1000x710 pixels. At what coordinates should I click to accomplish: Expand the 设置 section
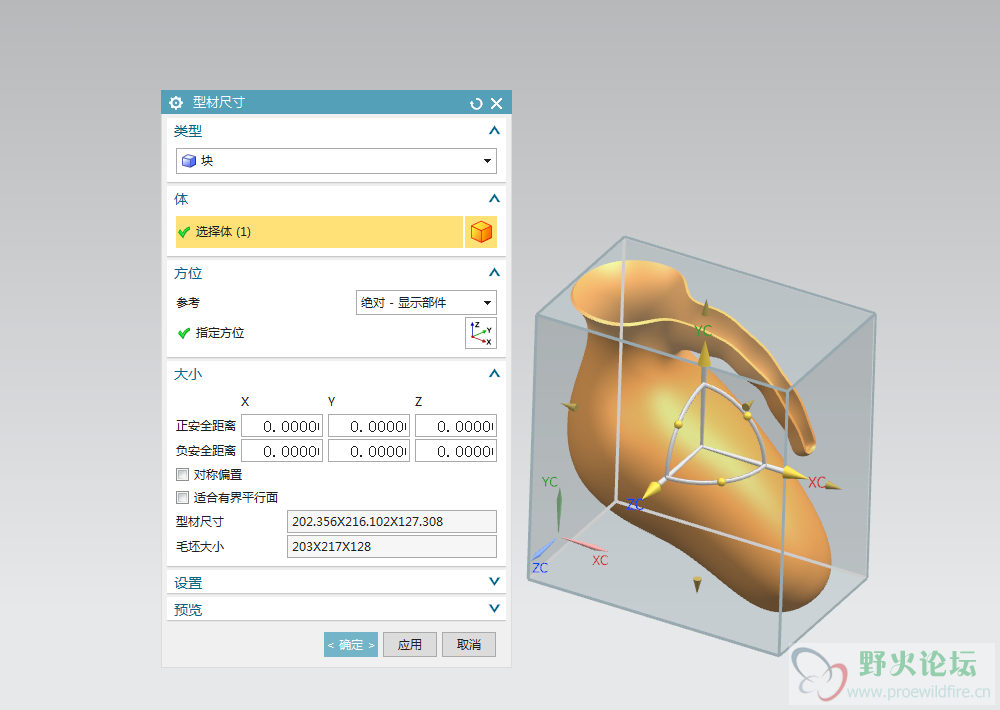pyautogui.click(x=494, y=582)
